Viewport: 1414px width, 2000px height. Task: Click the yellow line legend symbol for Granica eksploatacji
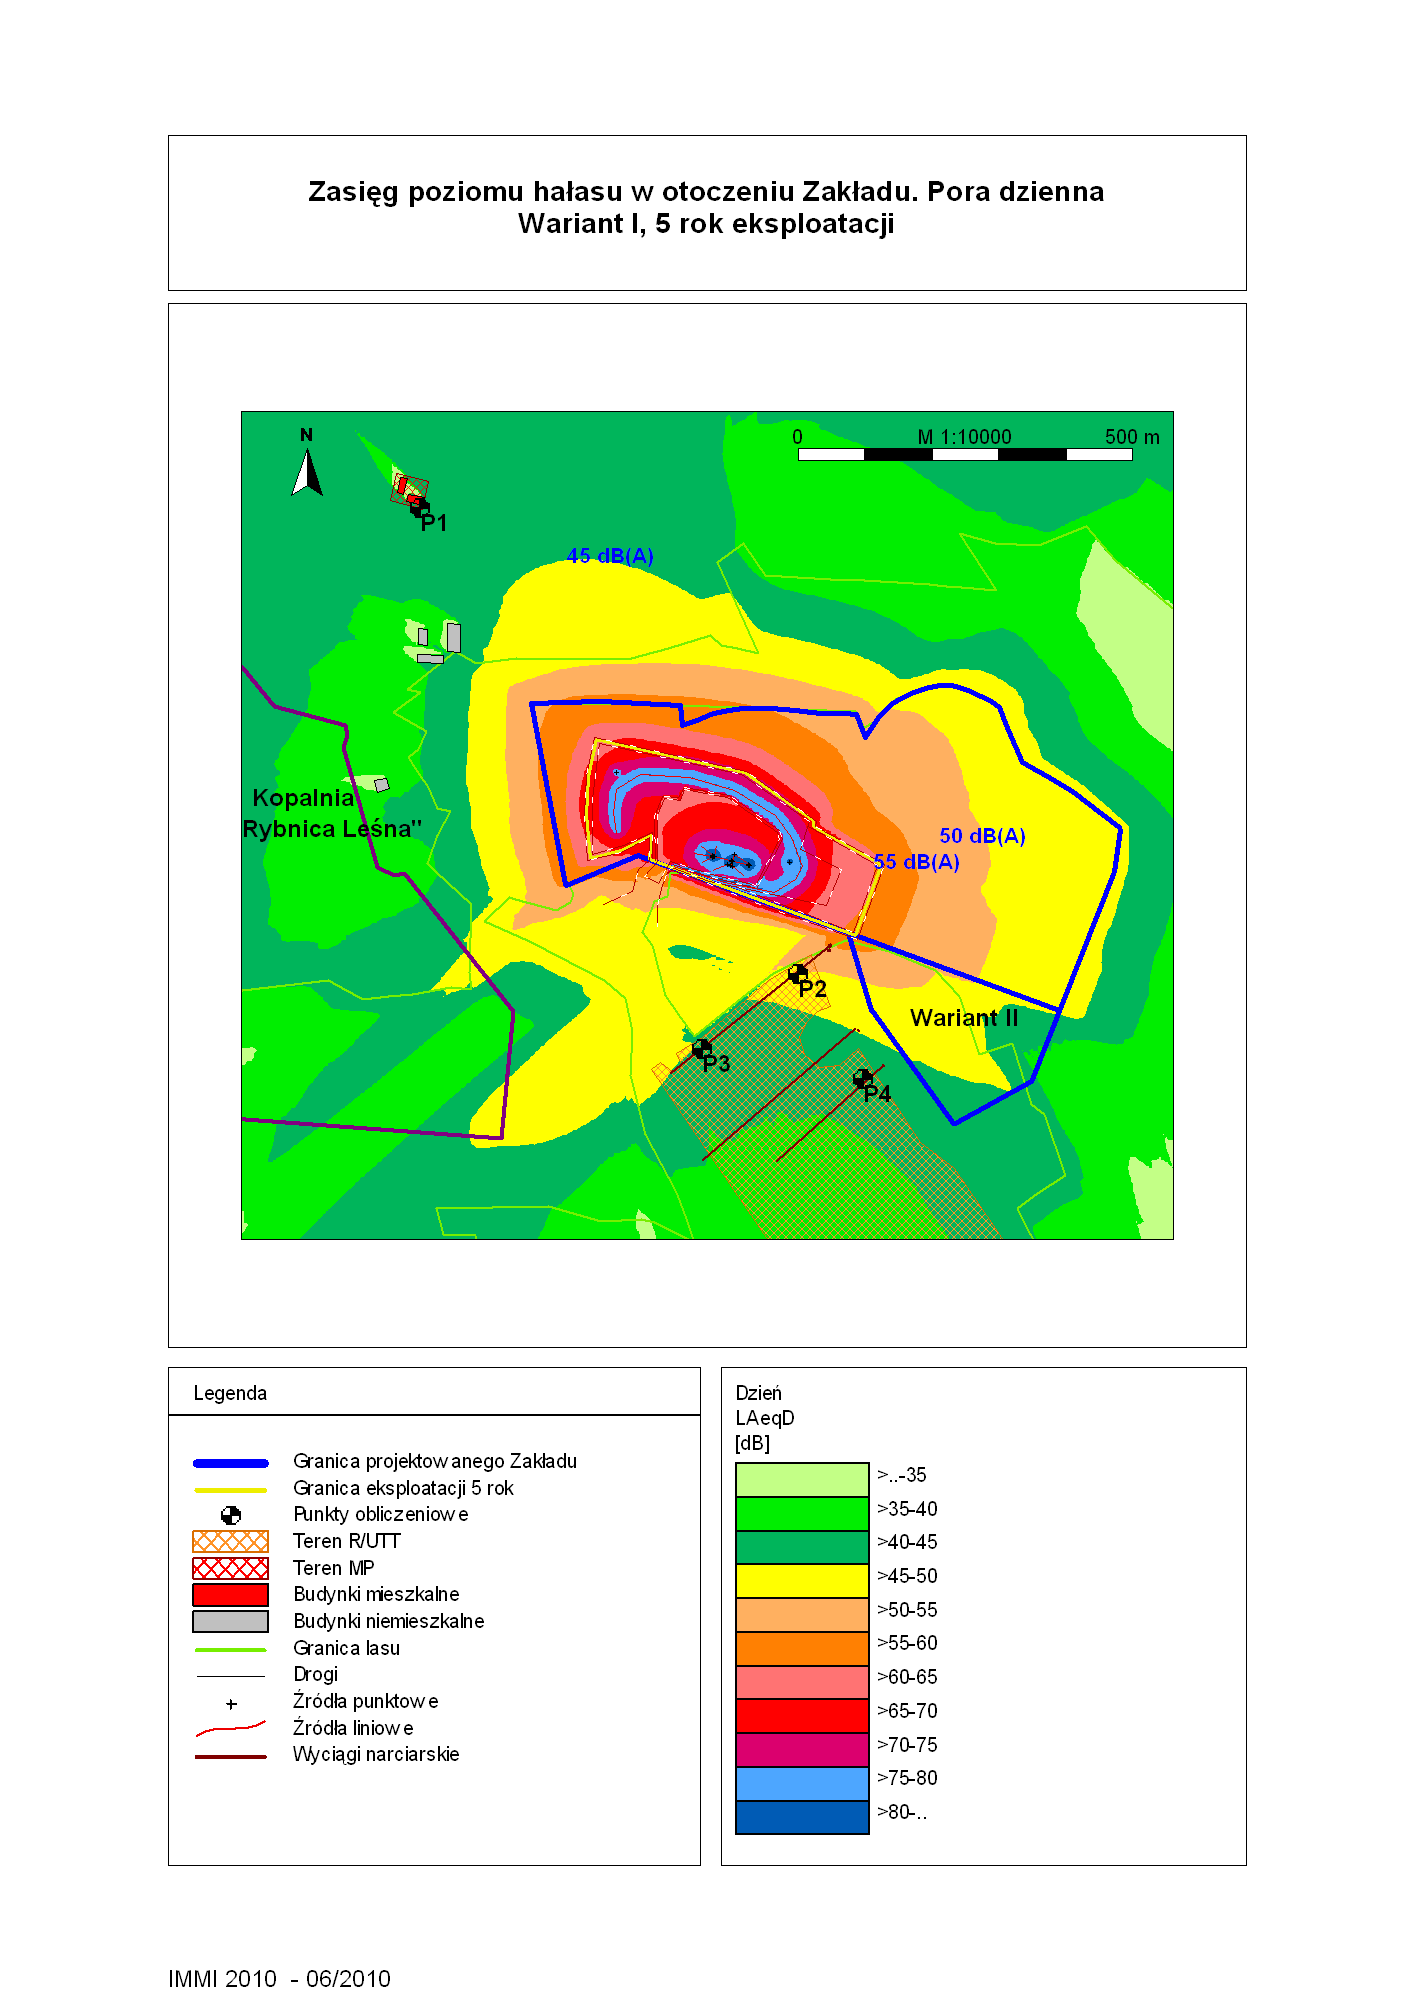point(231,1490)
